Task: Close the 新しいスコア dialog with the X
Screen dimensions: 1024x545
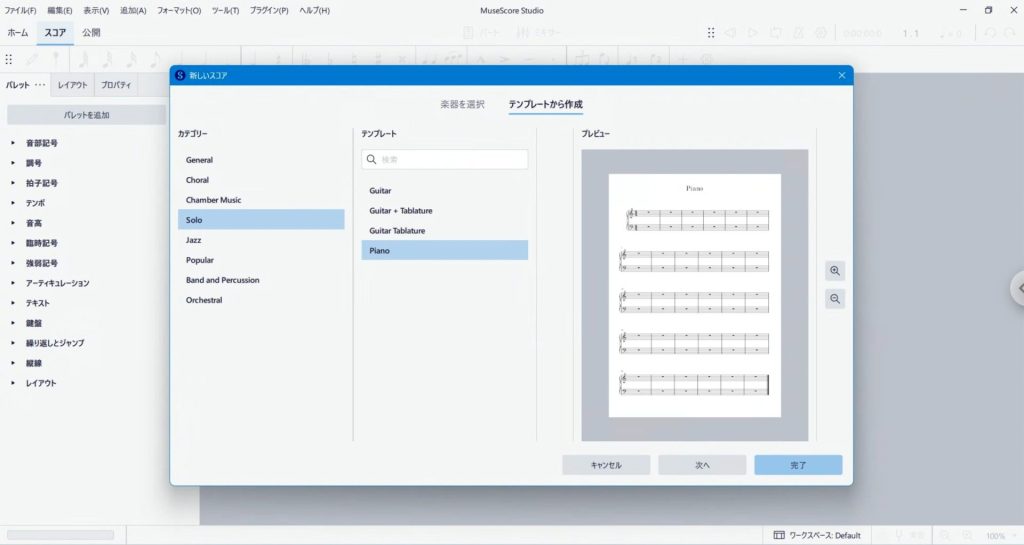Action: (x=841, y=75)
